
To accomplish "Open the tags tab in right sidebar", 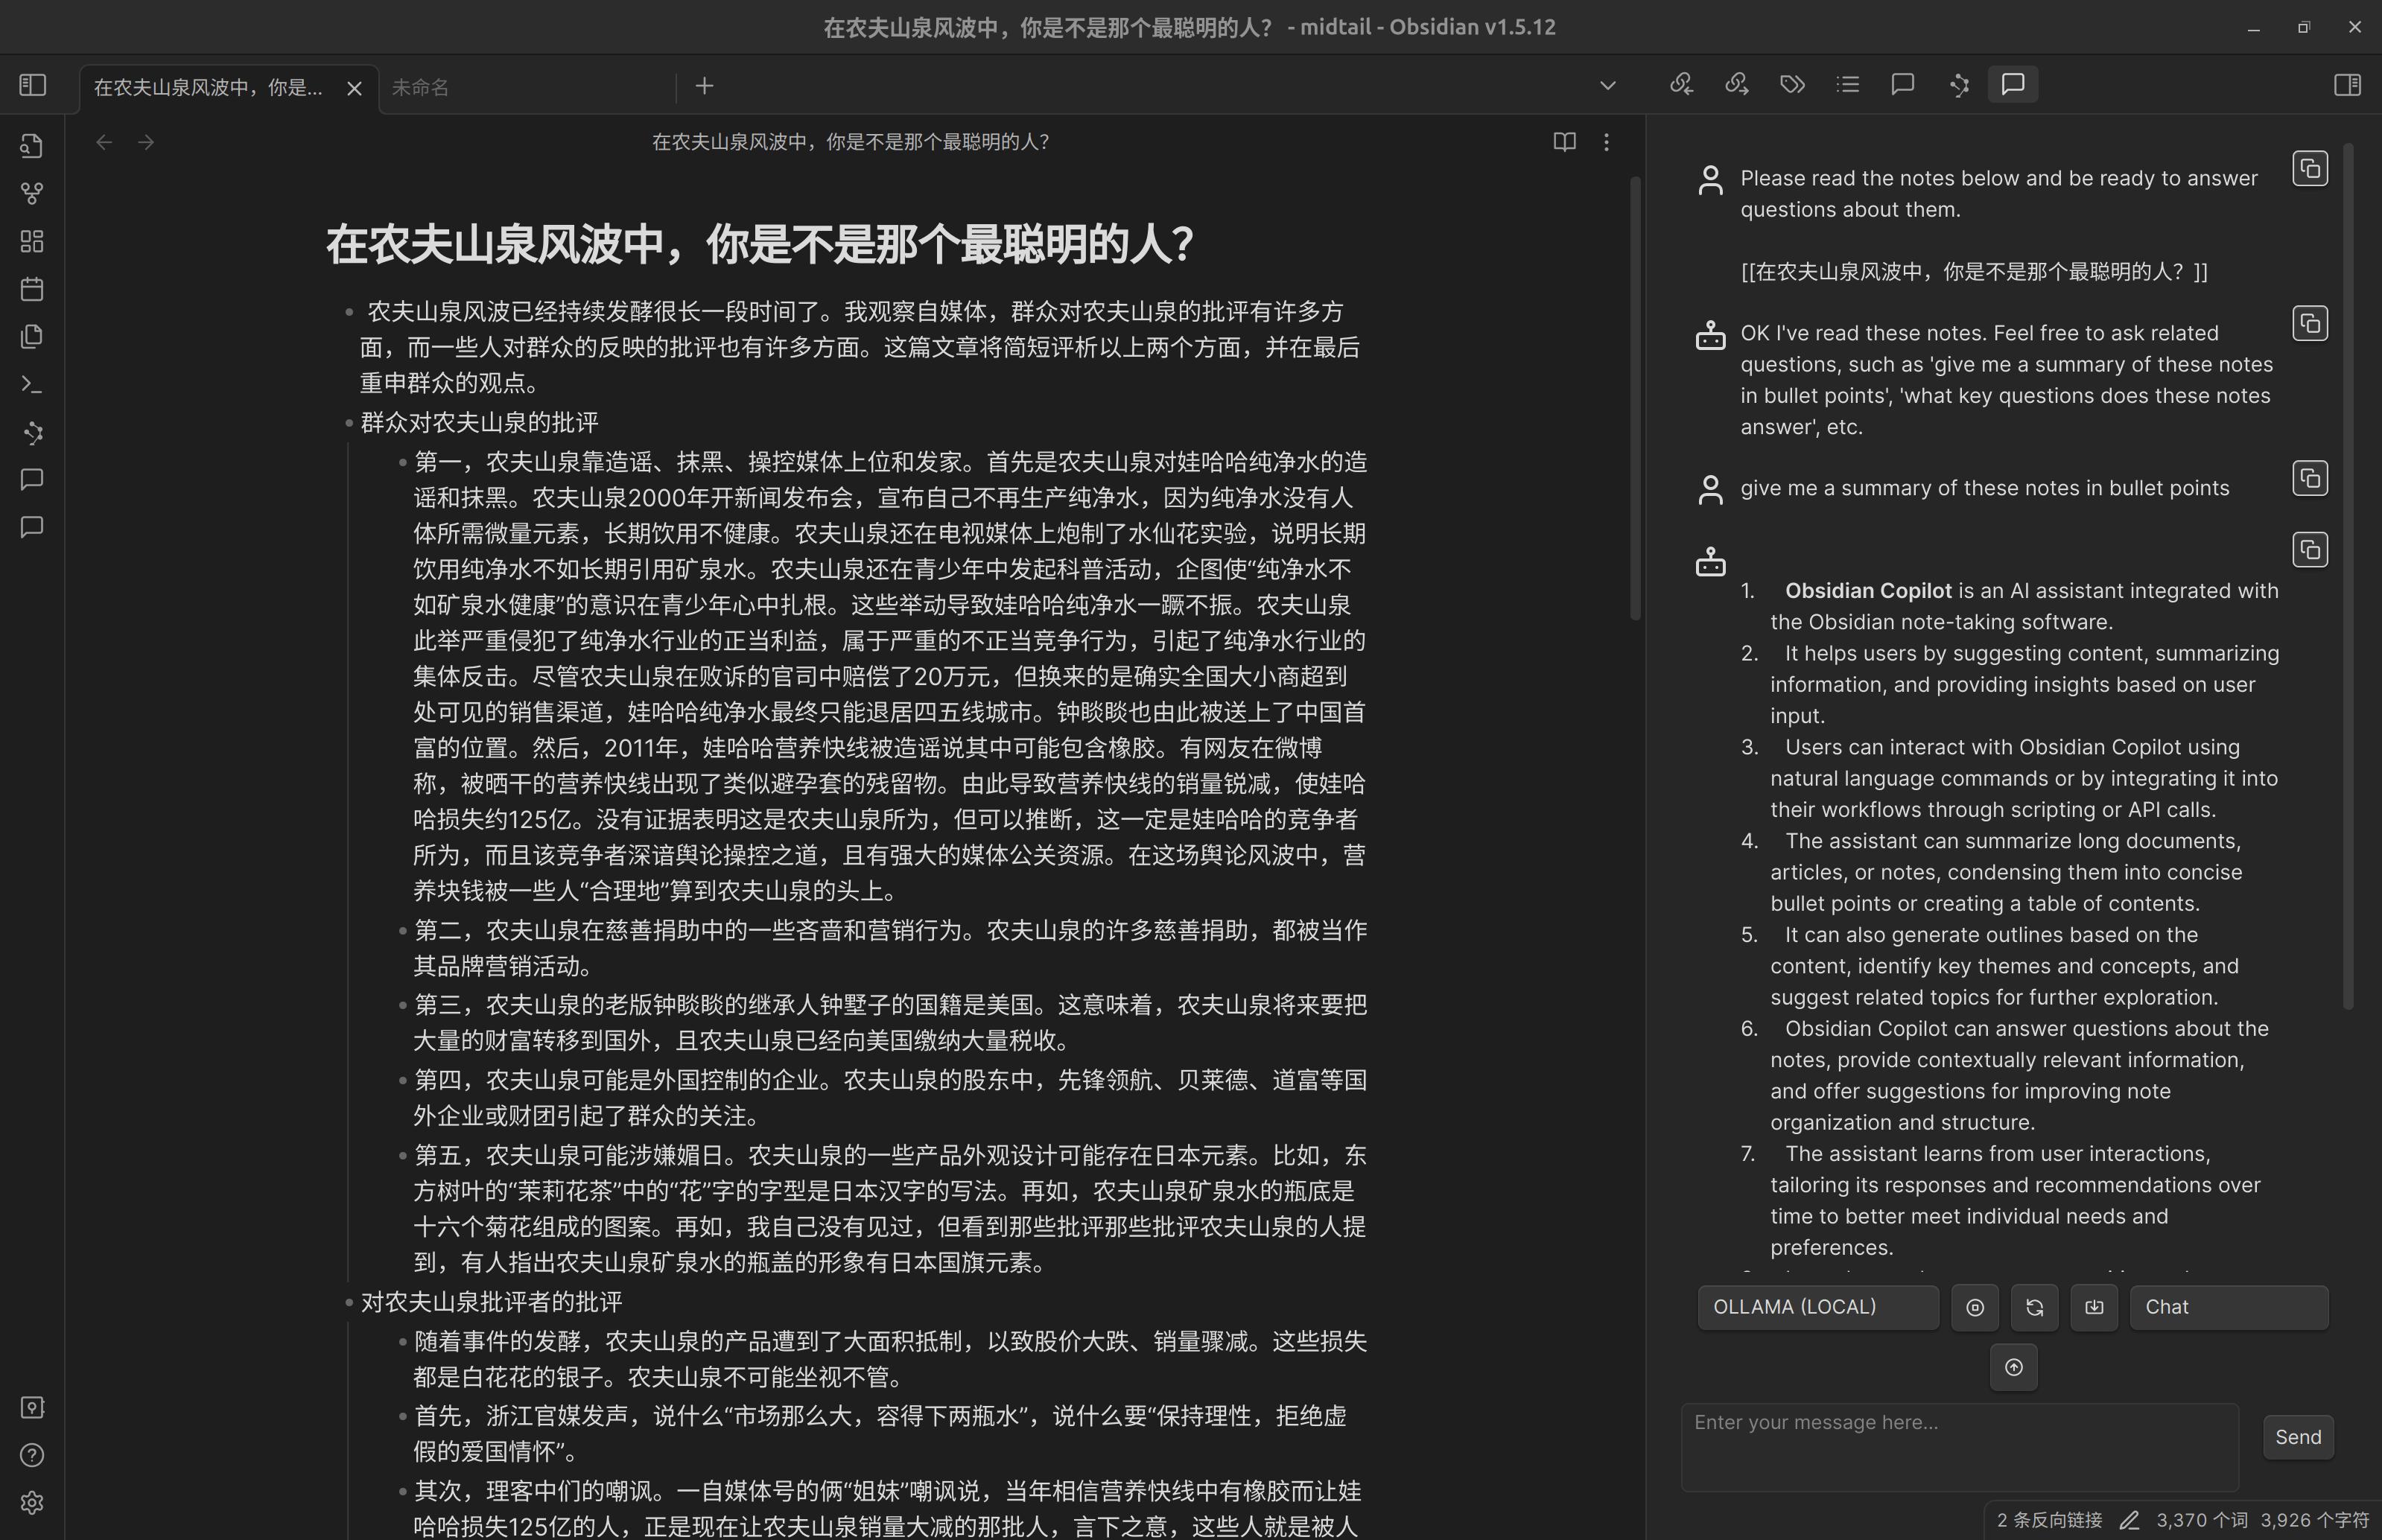I will 1792,85.
